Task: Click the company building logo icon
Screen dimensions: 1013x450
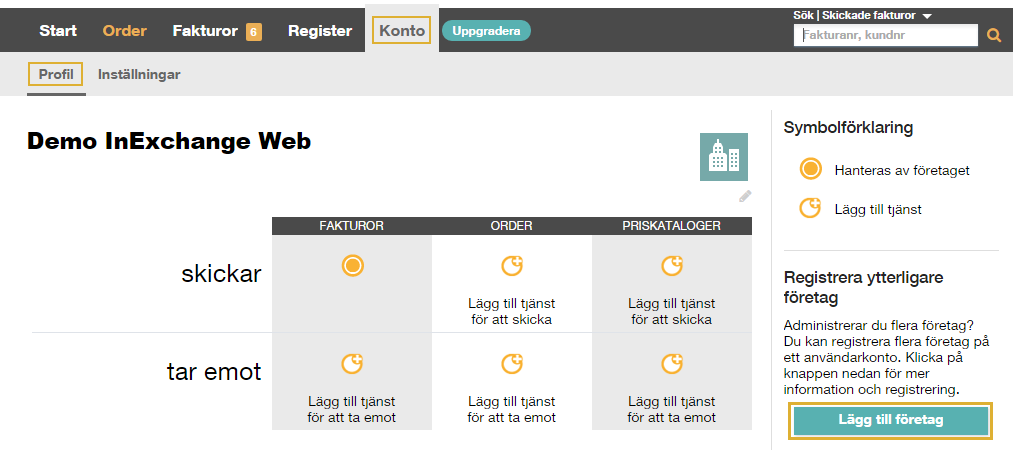Action: (724, 157)
